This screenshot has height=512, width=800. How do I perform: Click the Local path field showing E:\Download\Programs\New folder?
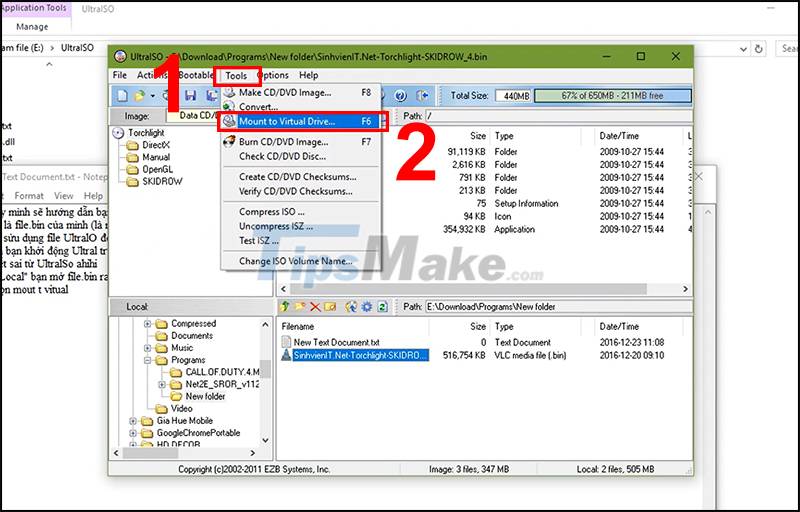point(559,306)
